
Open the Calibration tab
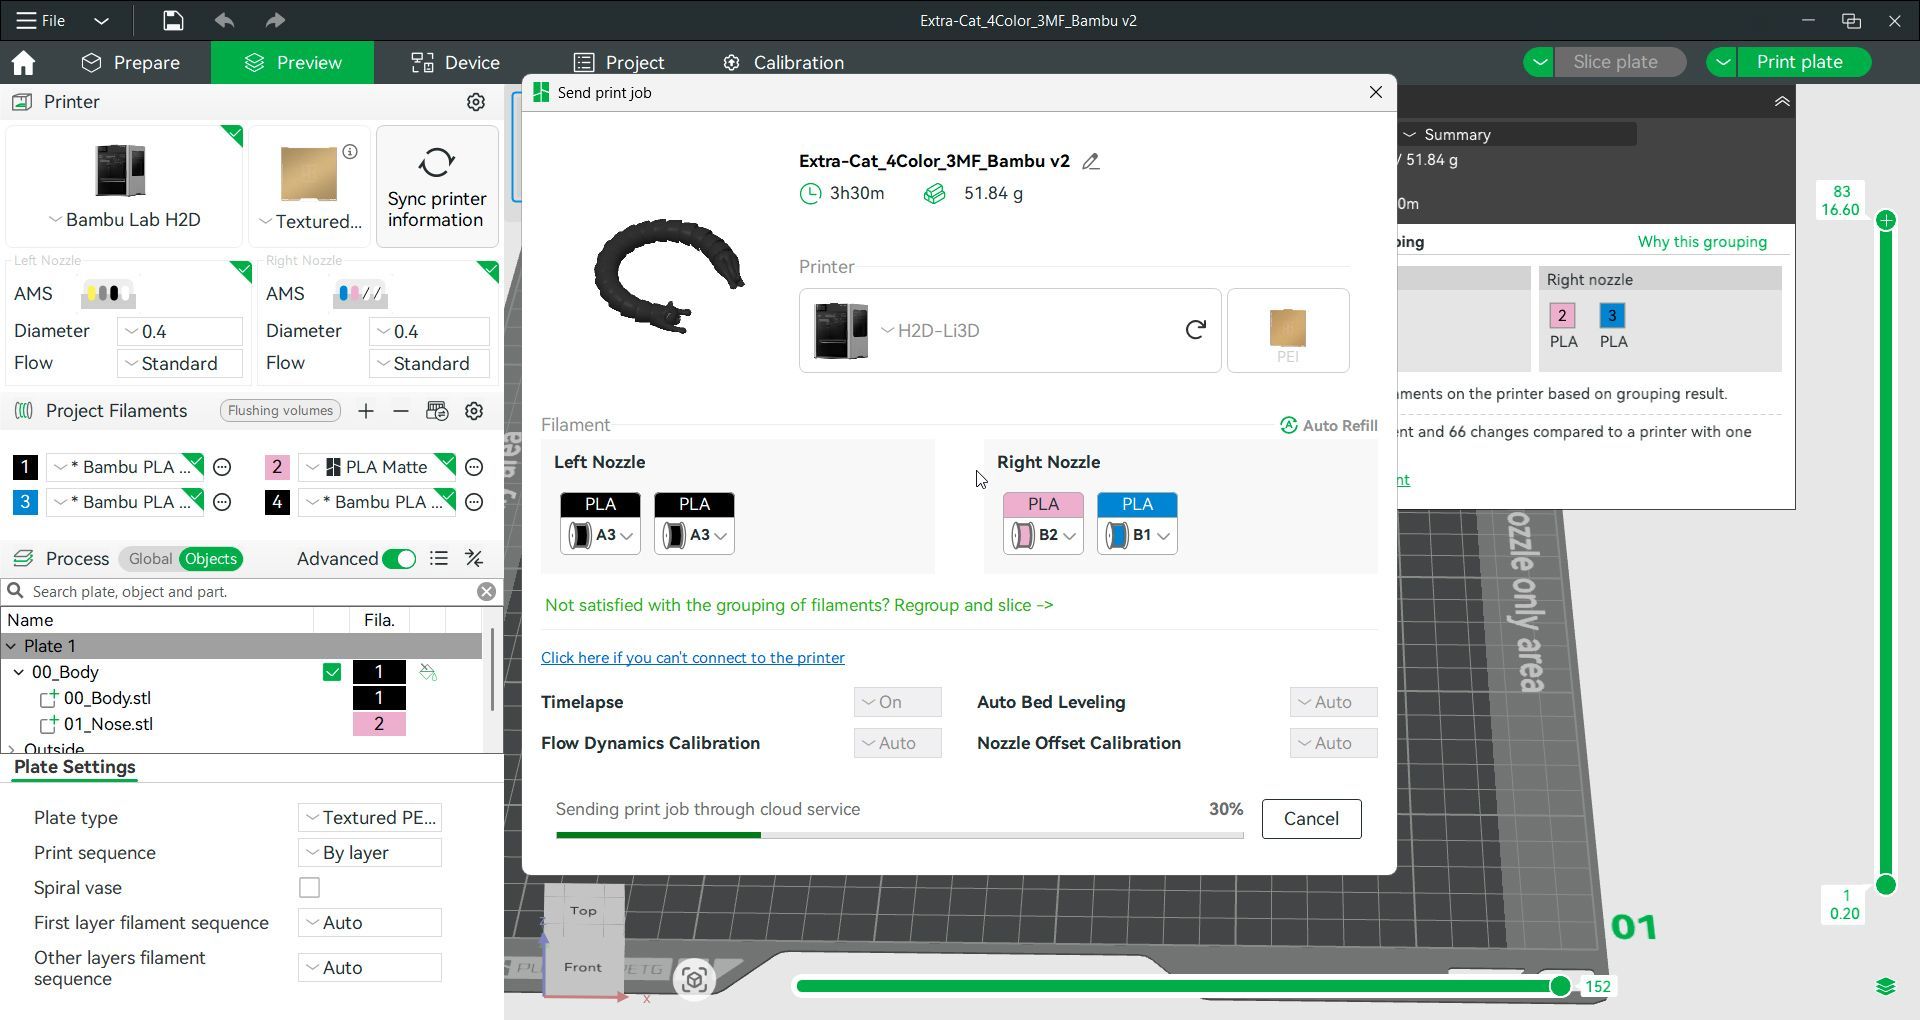pyautogui.click(x=783, y=62)
